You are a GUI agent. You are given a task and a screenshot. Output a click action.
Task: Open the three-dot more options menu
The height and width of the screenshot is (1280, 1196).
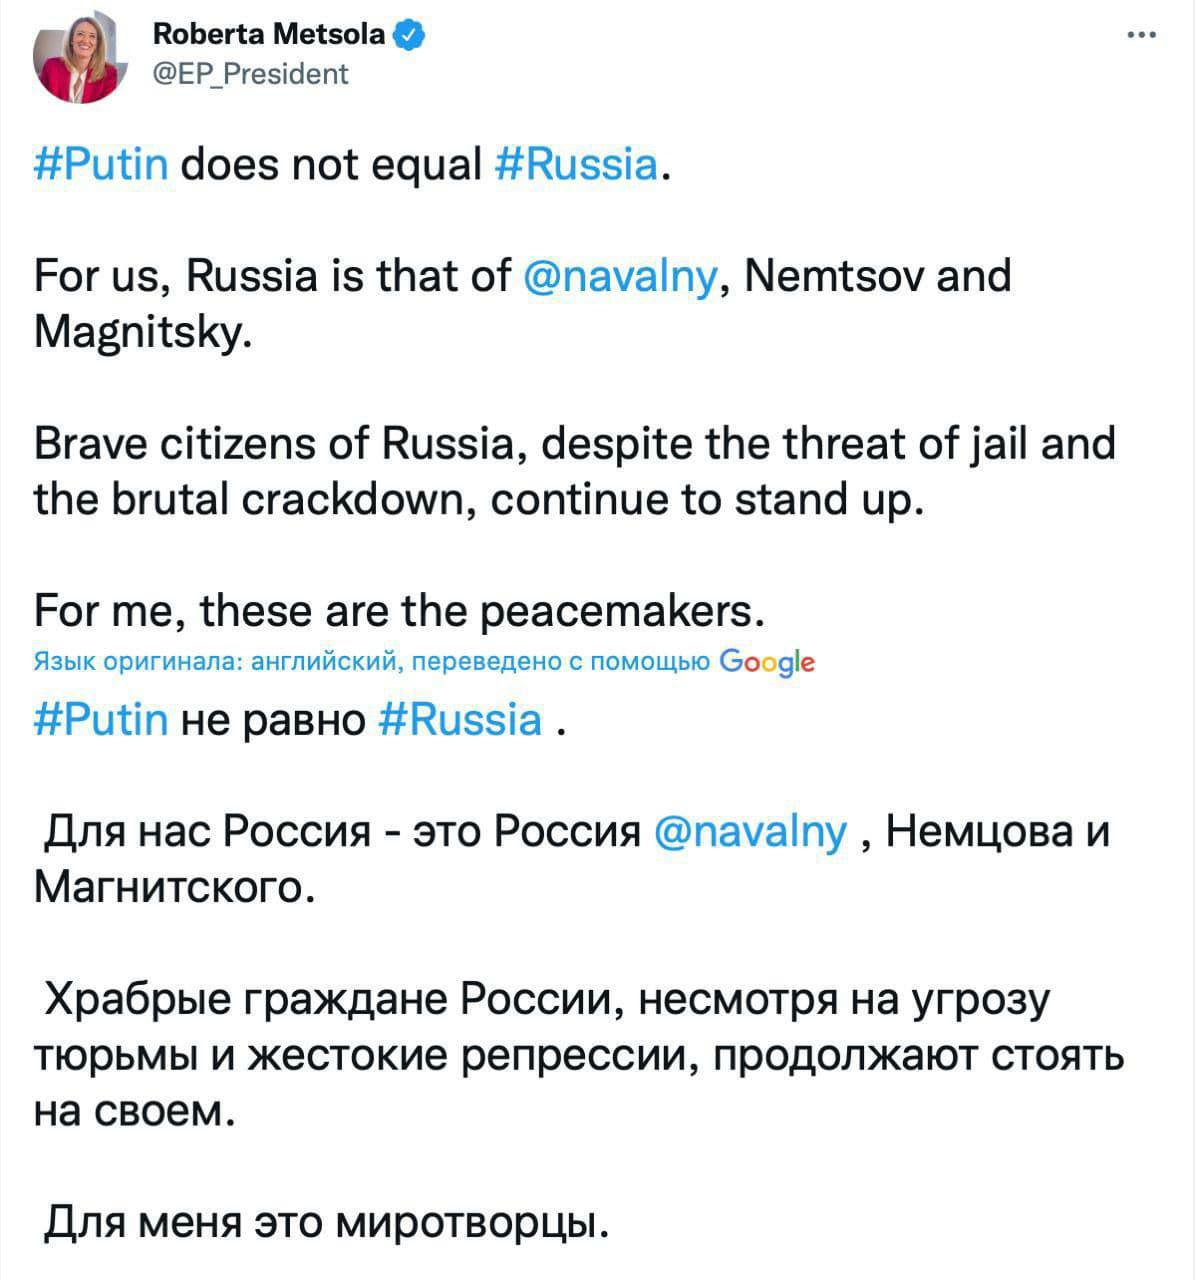[1141, 36]
